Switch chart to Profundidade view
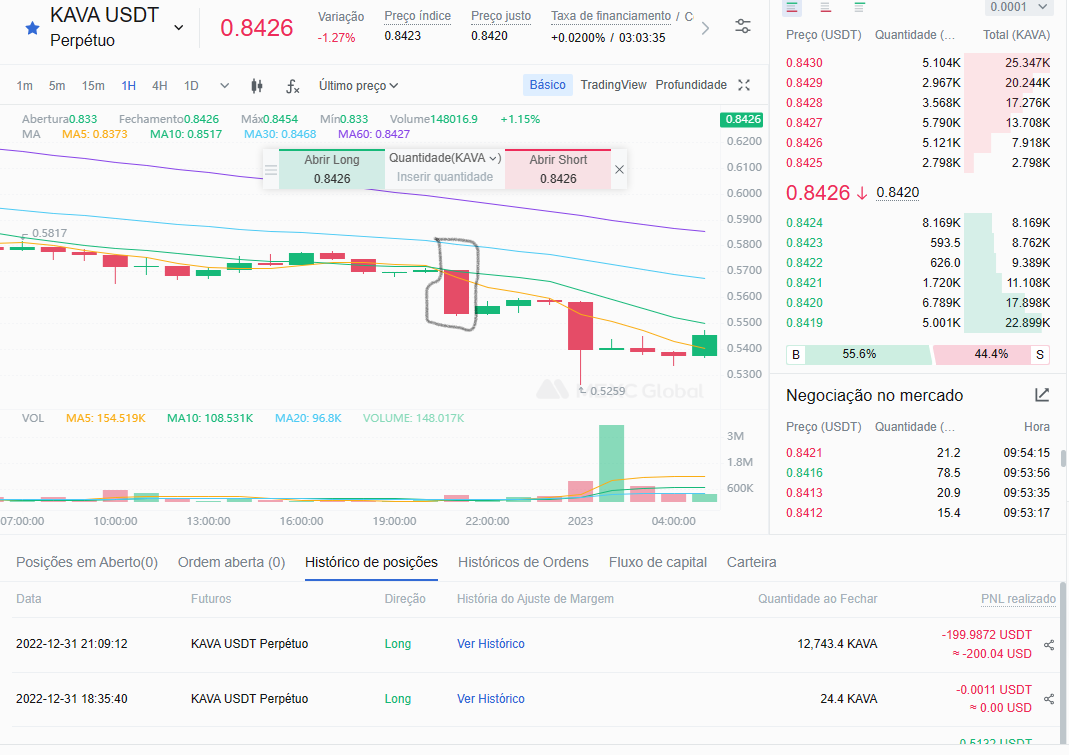The height and width of the screenshot is (755, 1069). click(x=691, y=85)
